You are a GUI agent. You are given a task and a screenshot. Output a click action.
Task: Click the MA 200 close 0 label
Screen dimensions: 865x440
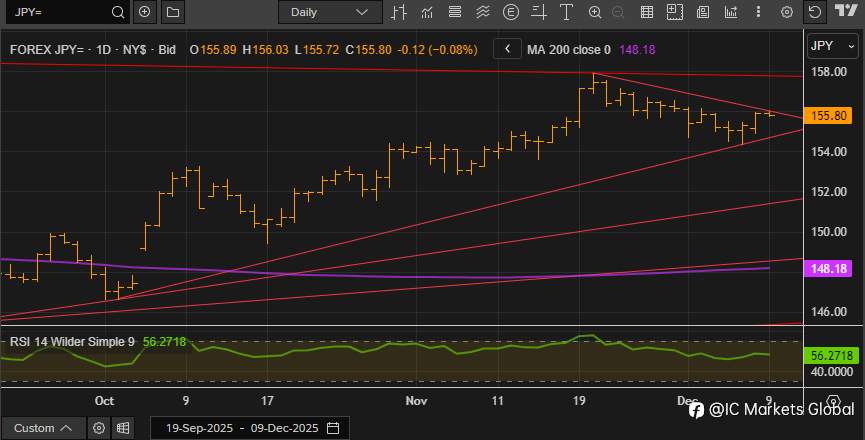point(568,50)
